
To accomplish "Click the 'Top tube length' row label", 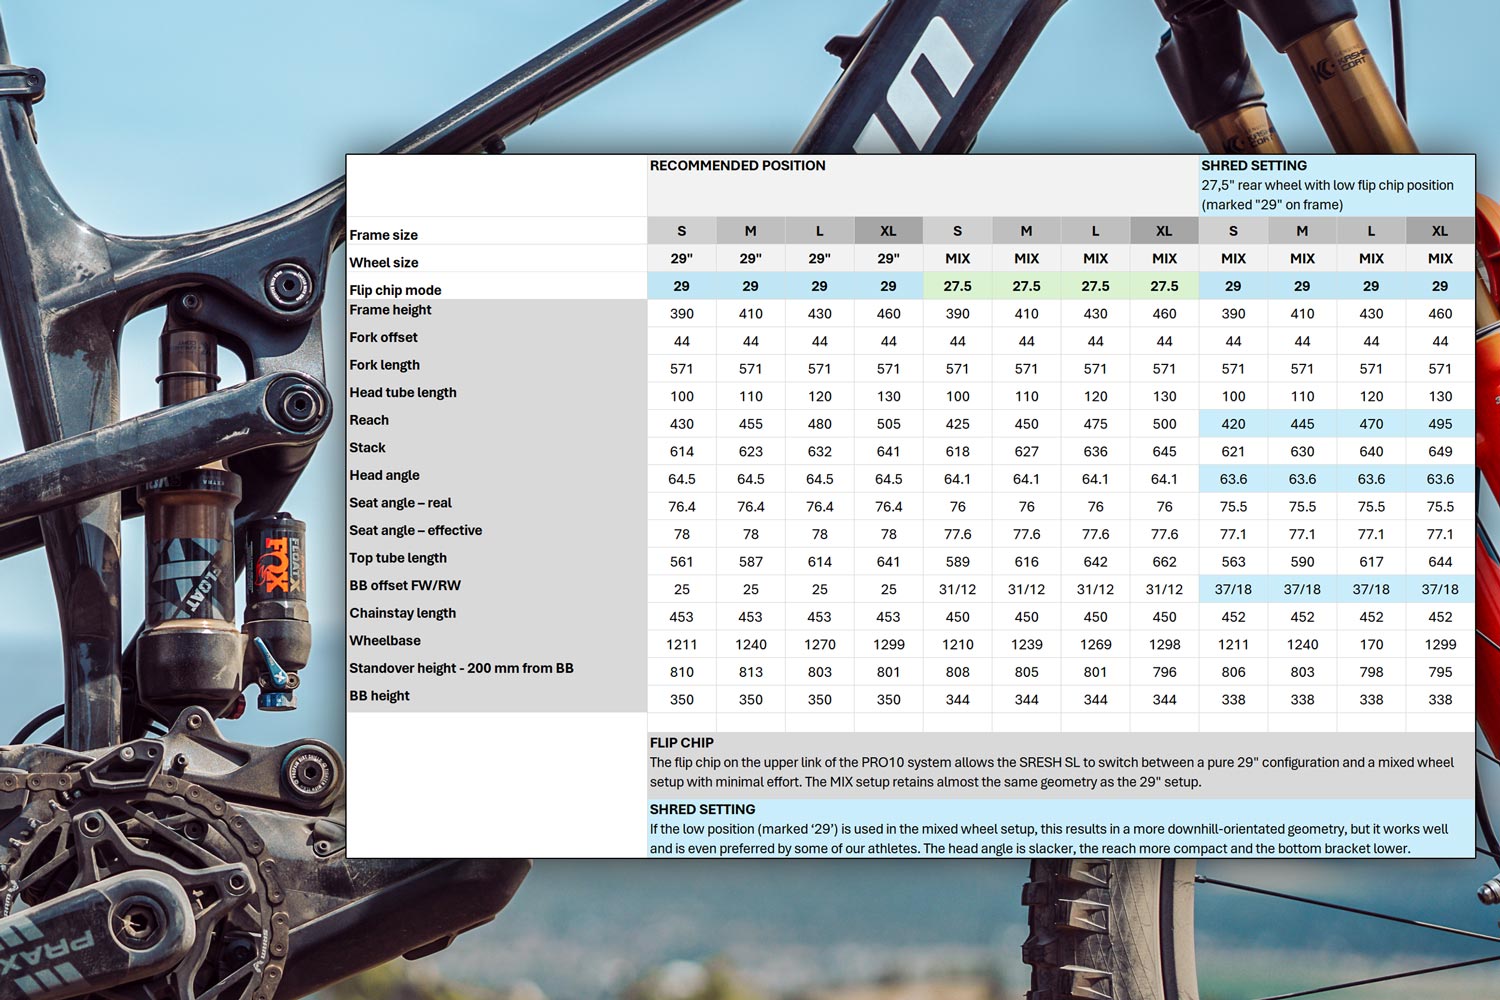I will pos(398,558).
